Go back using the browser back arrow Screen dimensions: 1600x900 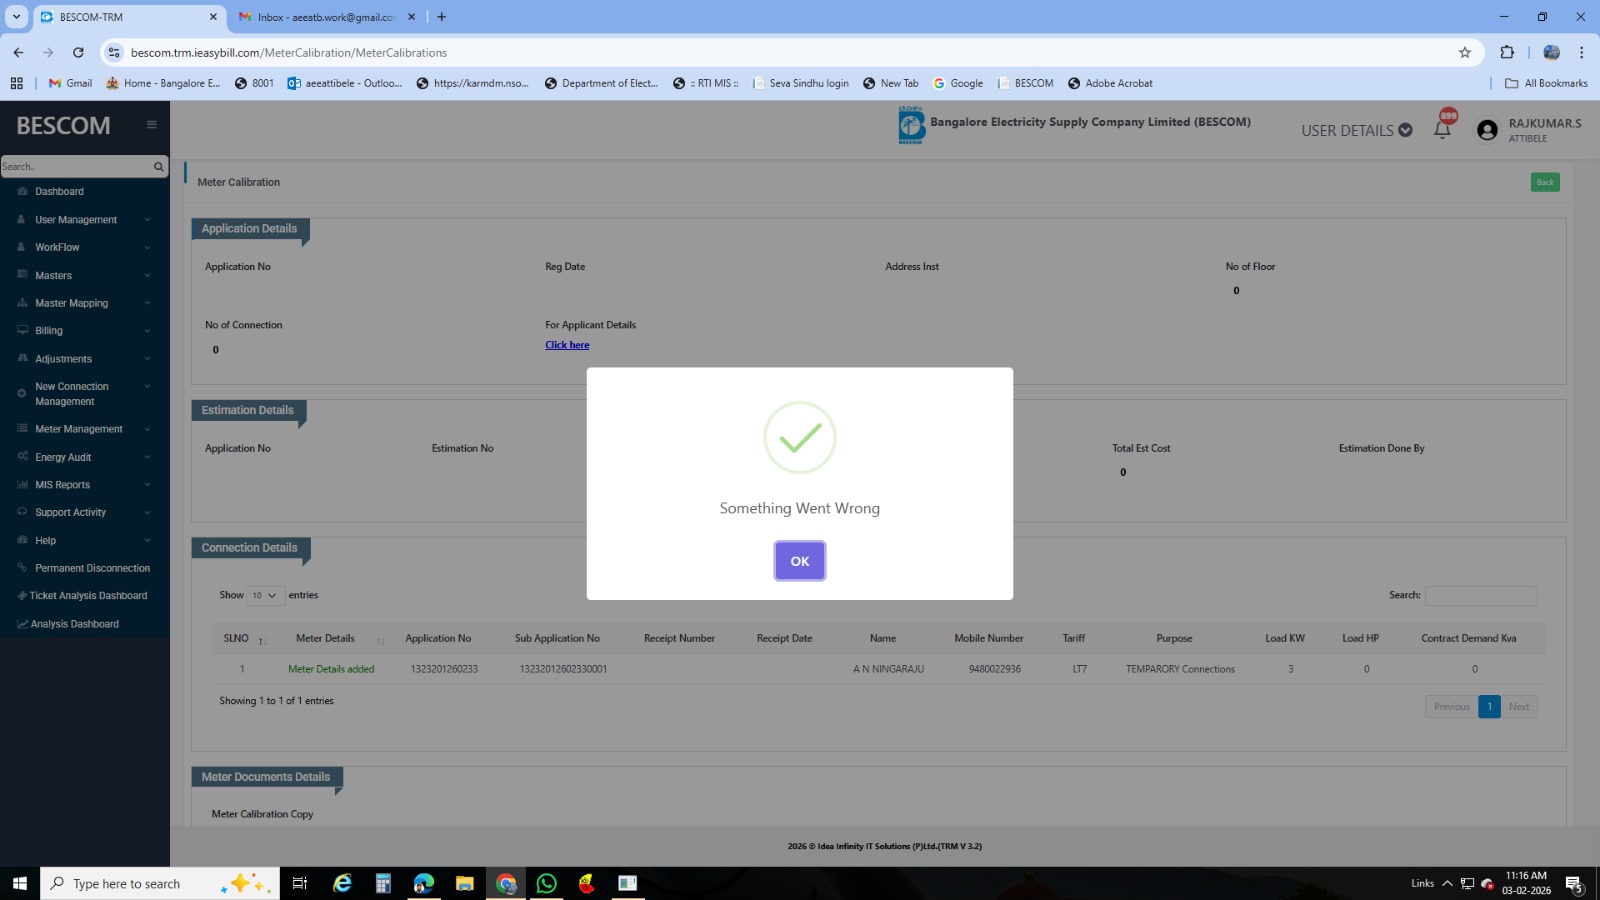[x=18, y=53]
